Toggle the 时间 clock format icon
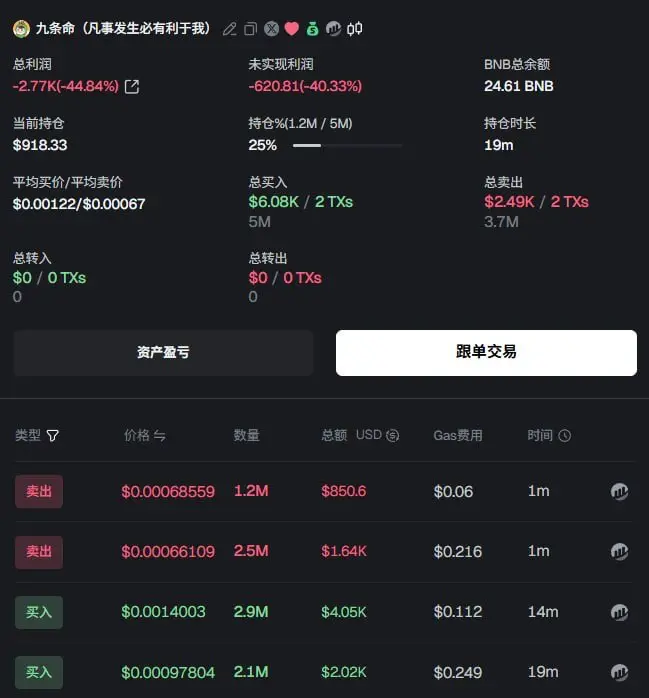The height and width of the screenshot is (698, 649). coord(564,435)
